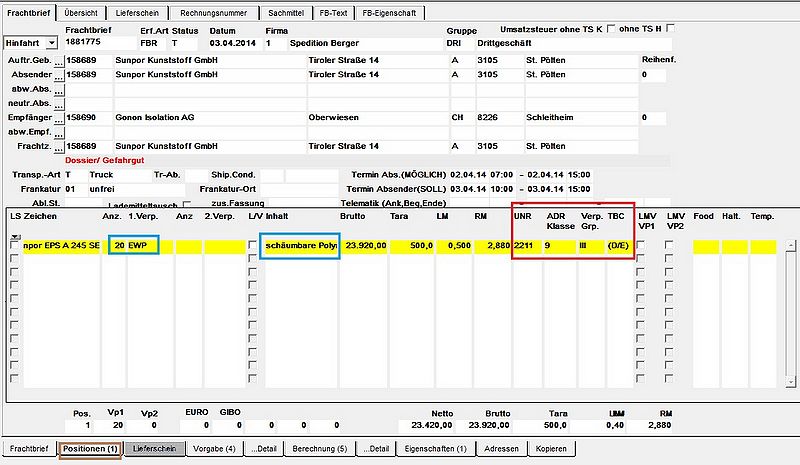This screenshot has width=800, height=465.
Task: Open the neutr.Abs. lookup ellipsis button
Action: click(x=59, y=104)
